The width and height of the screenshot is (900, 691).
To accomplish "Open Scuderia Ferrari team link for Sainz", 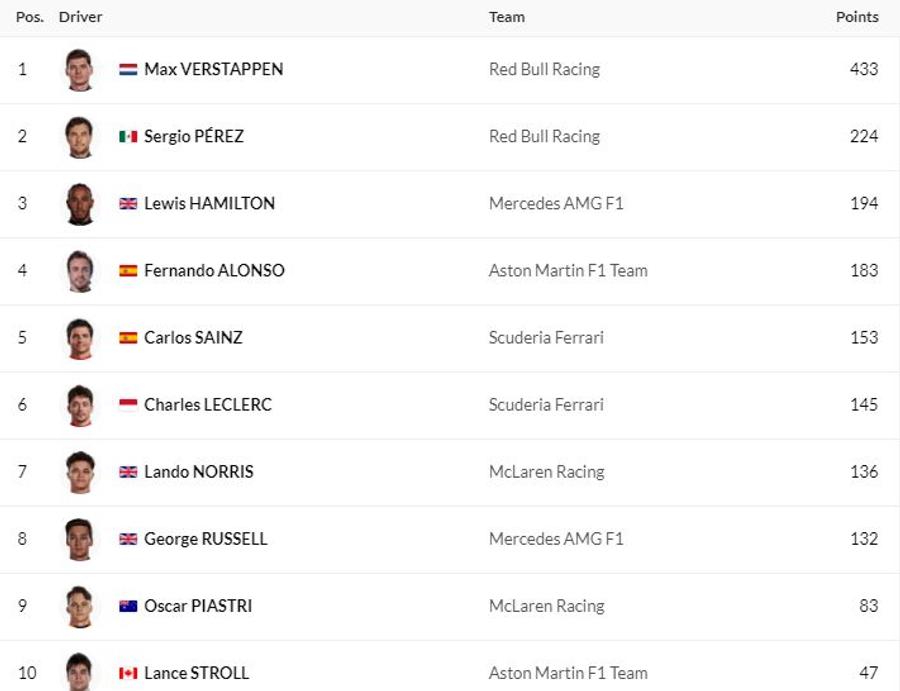I will 546,338.
